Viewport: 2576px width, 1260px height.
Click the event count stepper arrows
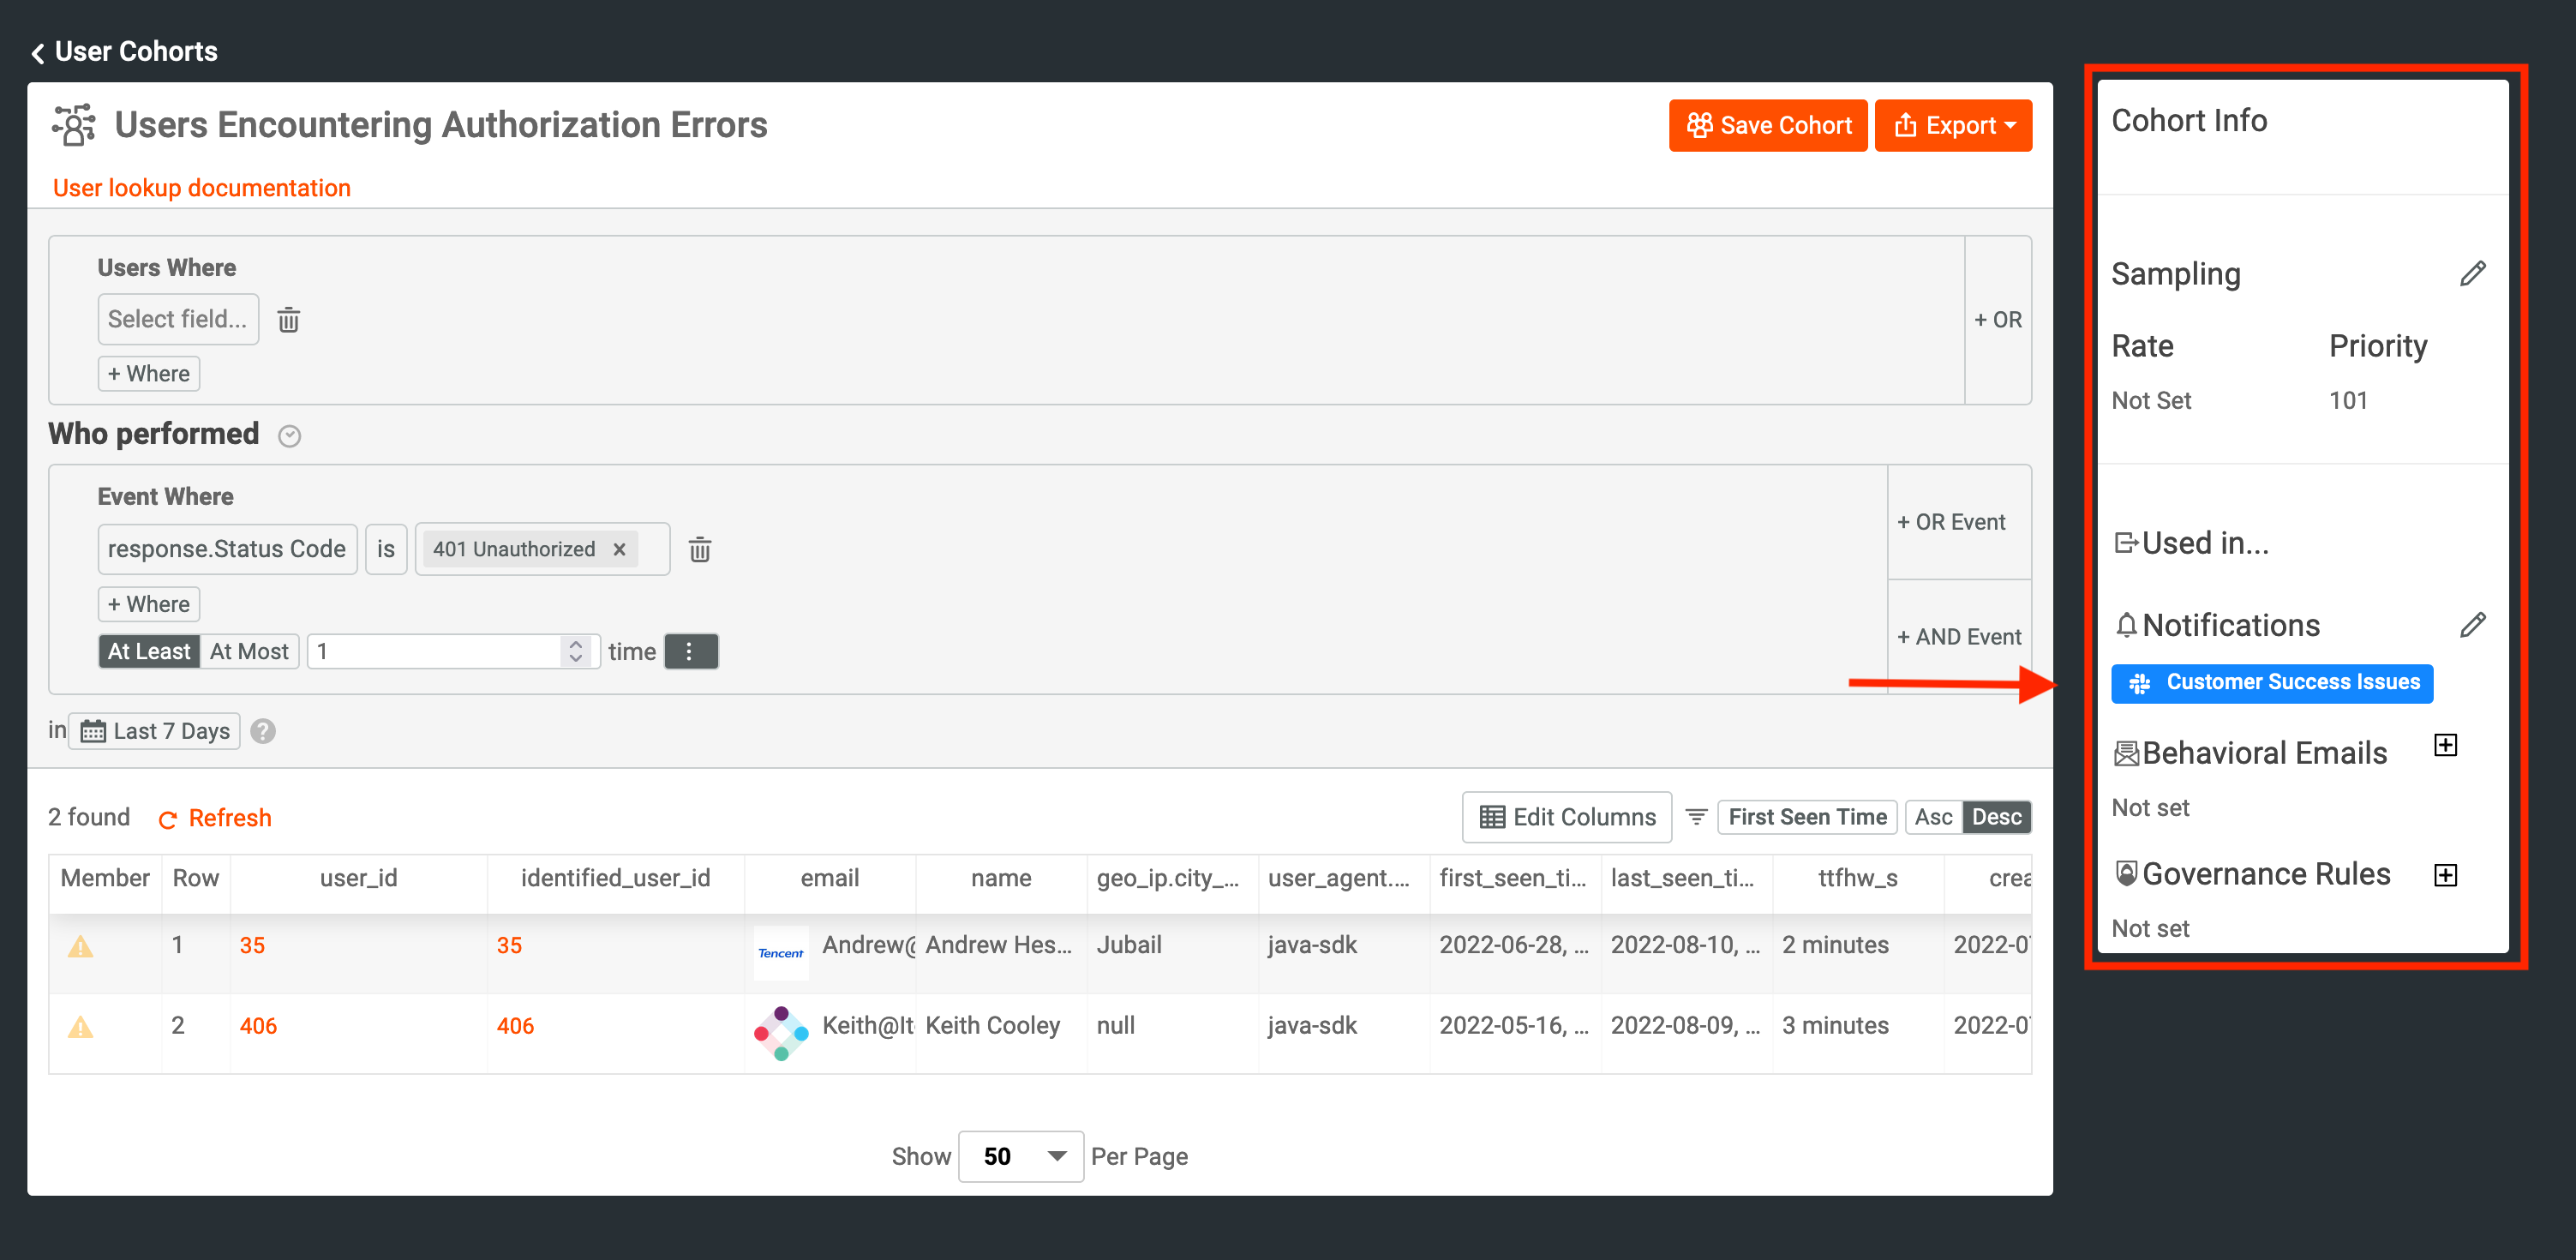coord(575,652)
